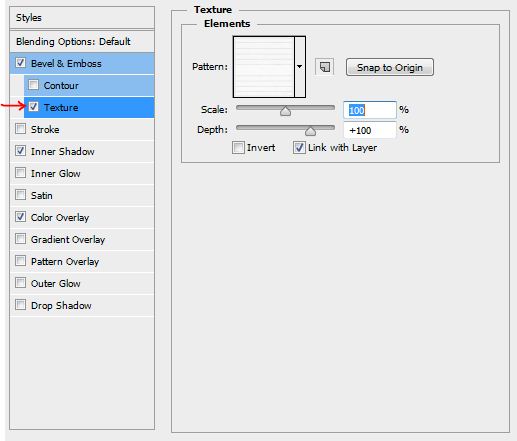Uncheck the Texture checkbox

click(33, 107)
